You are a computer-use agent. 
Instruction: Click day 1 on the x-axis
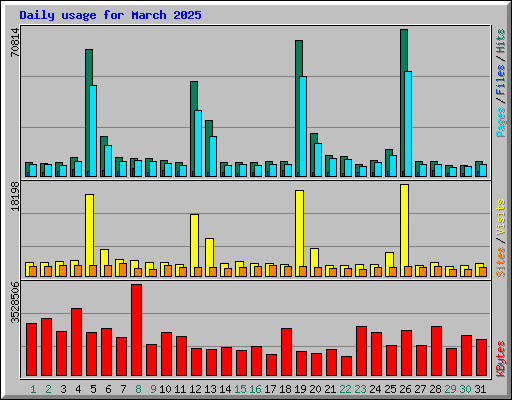tap(33, 389)
